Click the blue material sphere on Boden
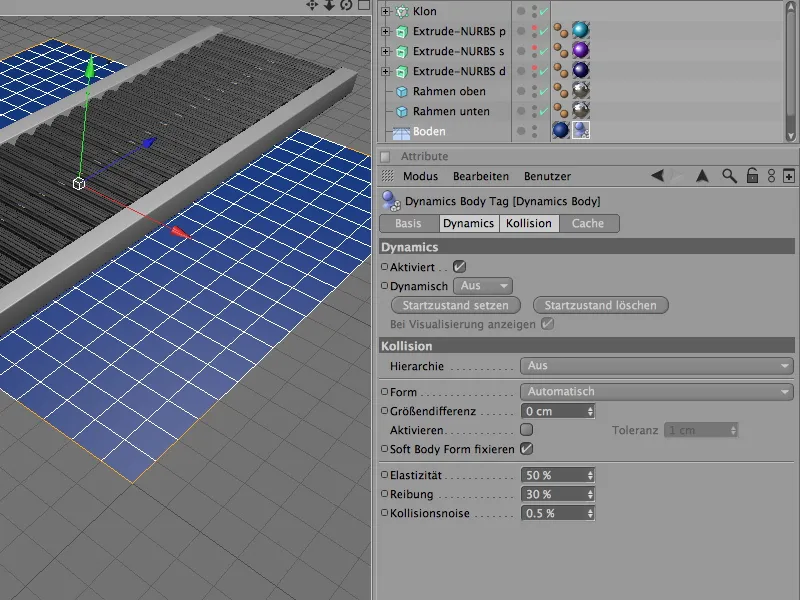The image size is (800, 600). tap(561, 131)
